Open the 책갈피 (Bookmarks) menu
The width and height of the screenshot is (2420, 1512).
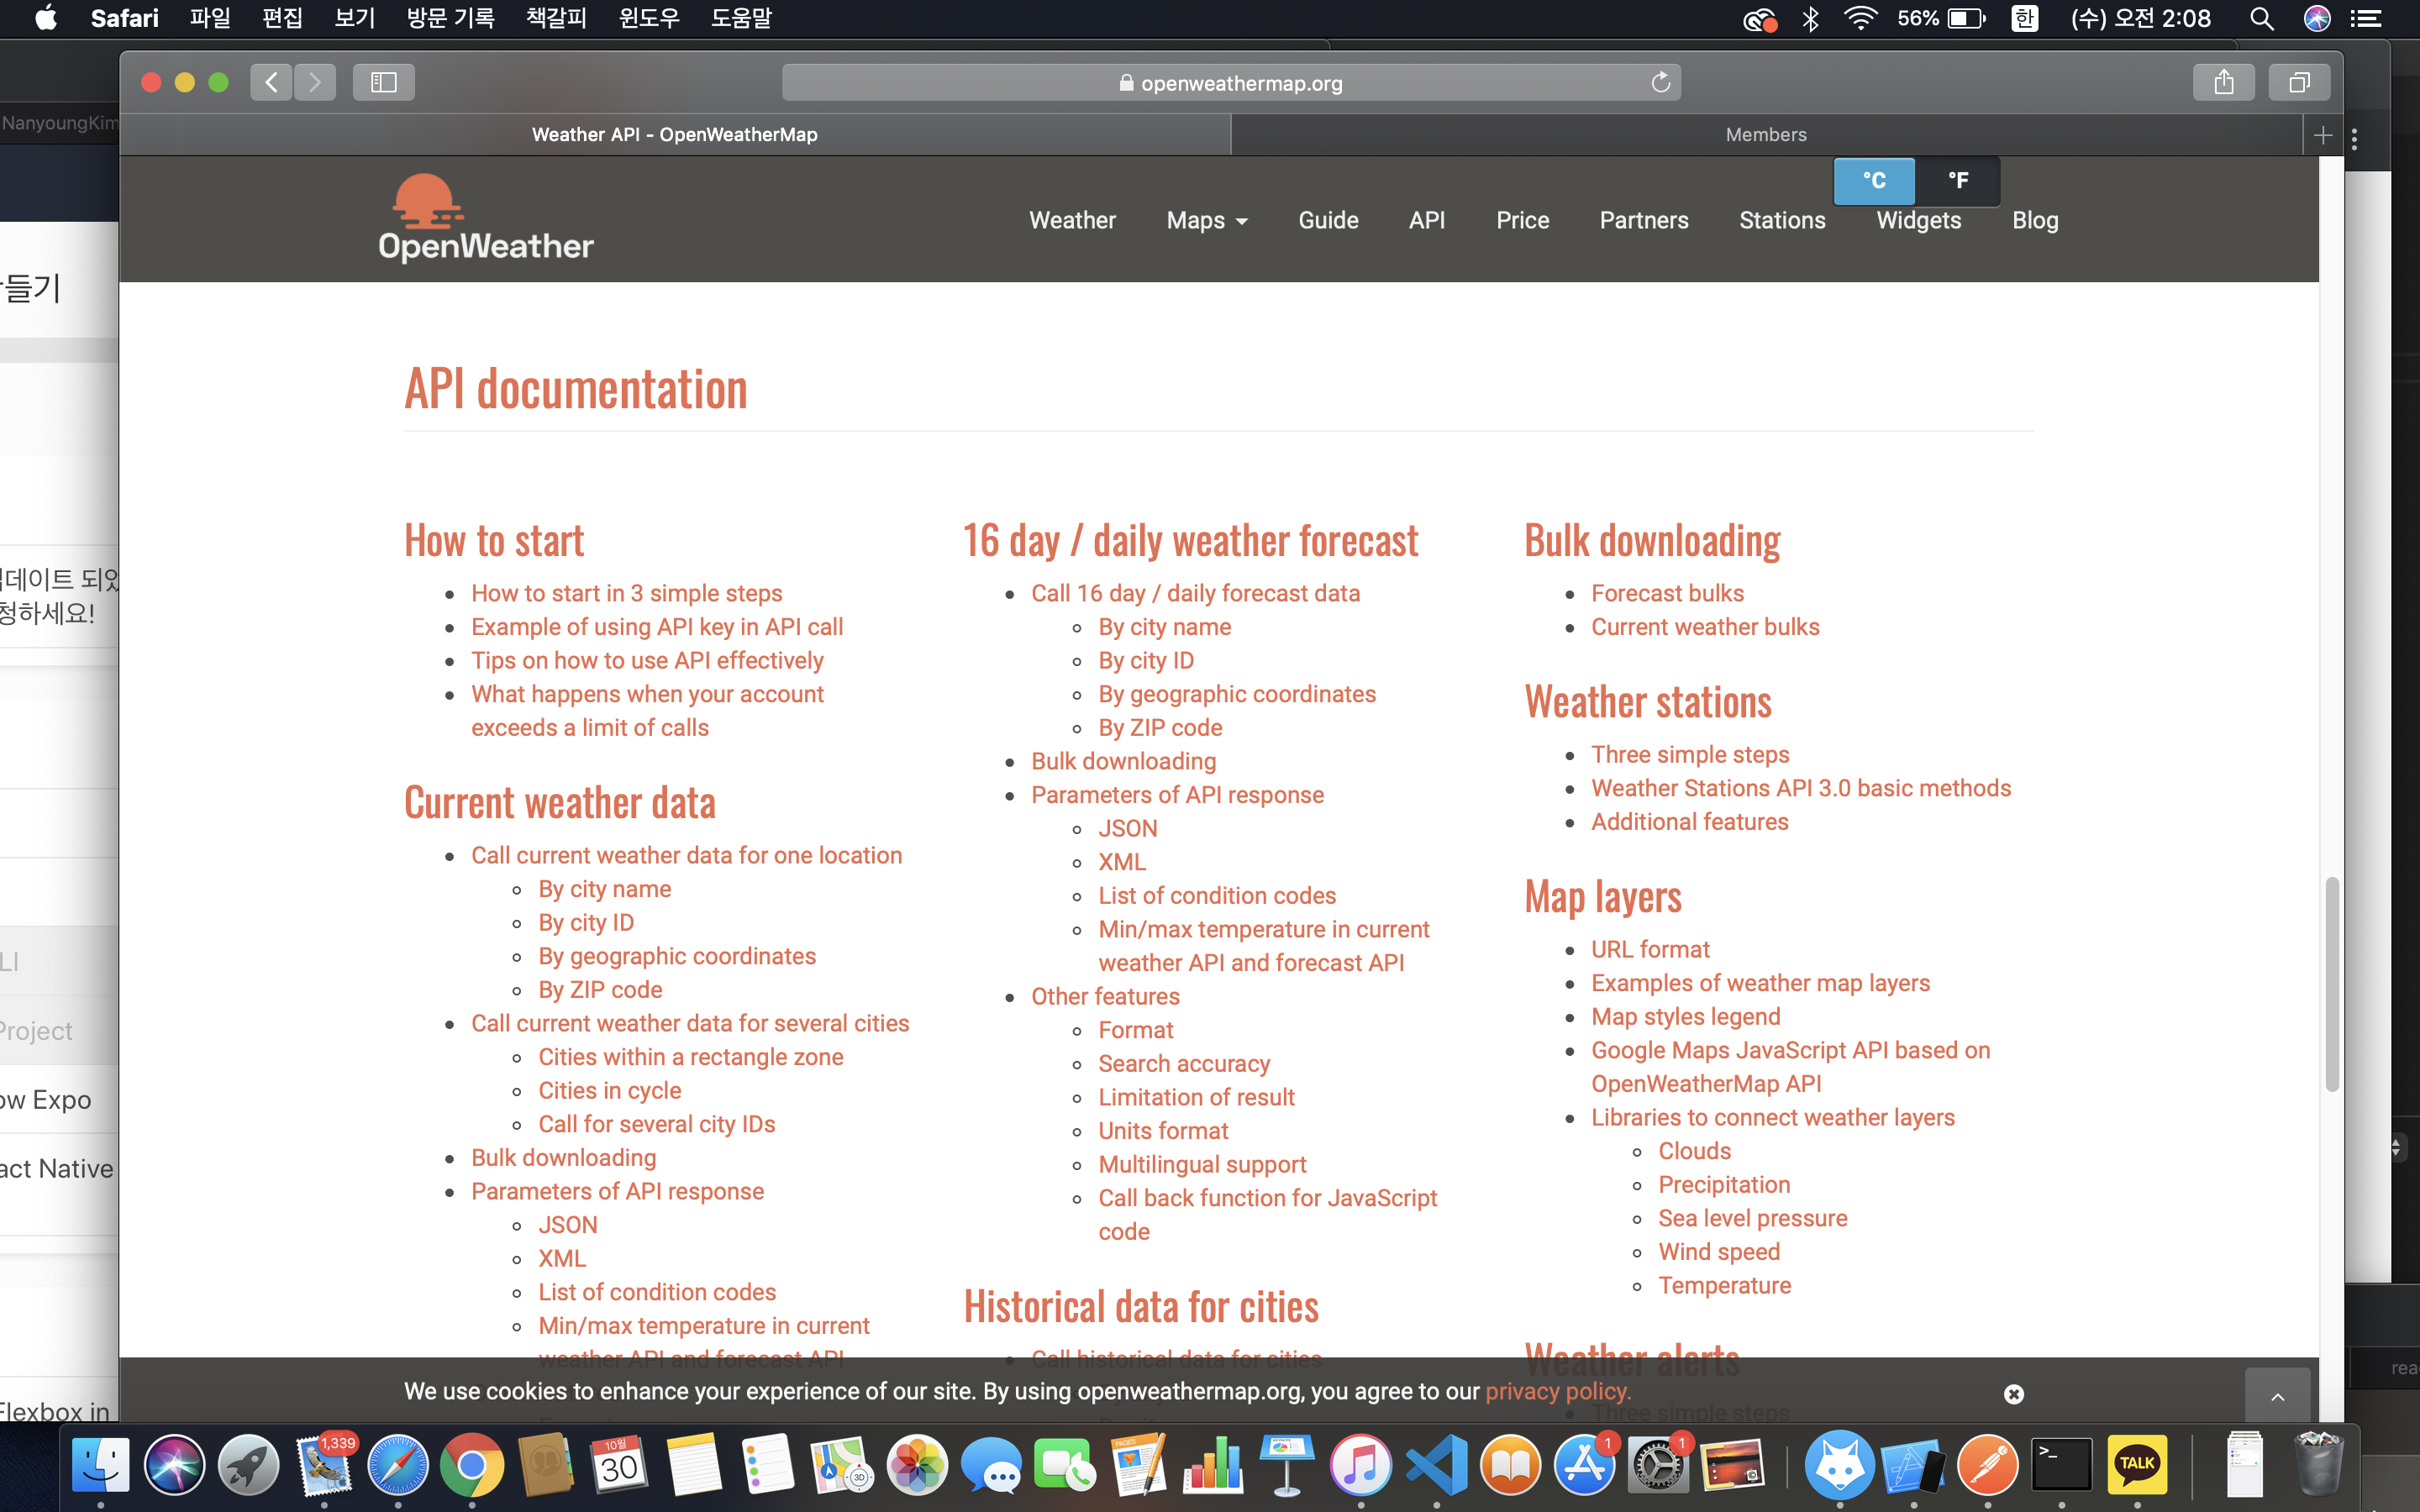pyautogui.click(x=556, y=18)
